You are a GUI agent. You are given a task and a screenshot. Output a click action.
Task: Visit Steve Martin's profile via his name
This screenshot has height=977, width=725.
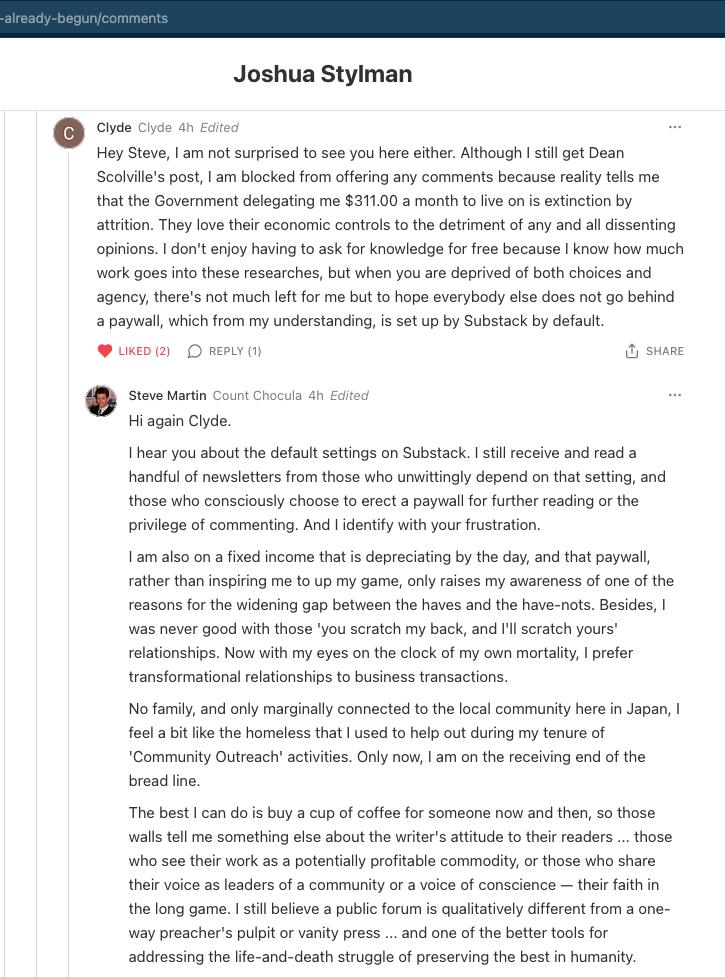click(x=168, y=395)
